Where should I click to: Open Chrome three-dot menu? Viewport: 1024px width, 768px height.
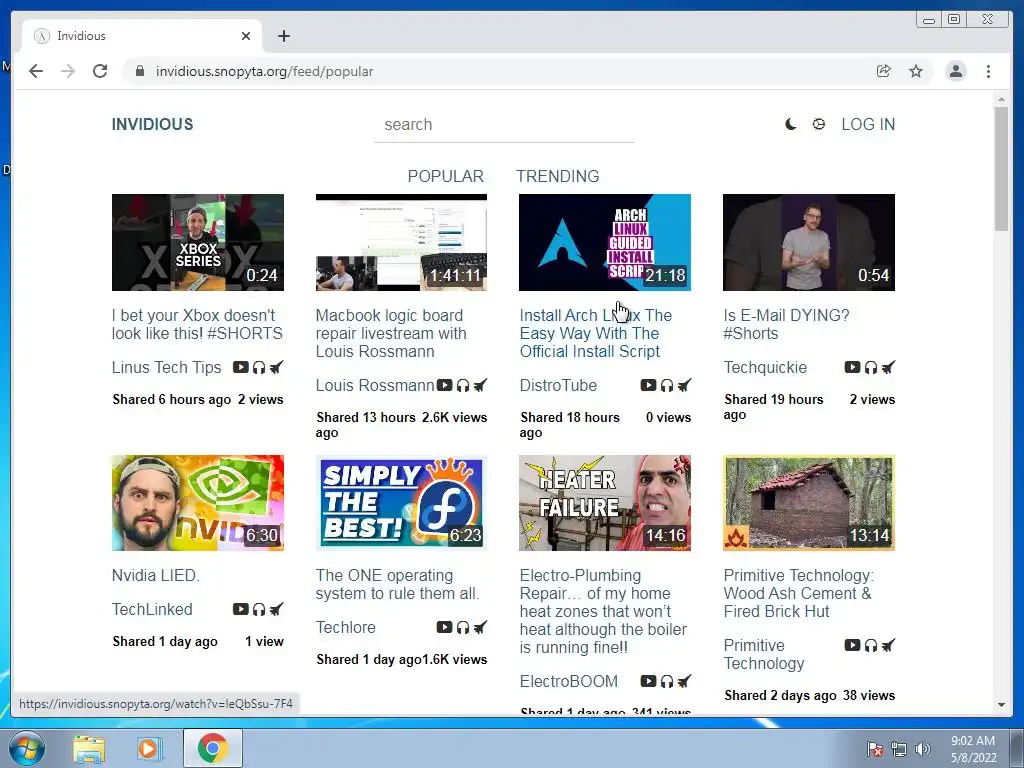tap(988, 71)
